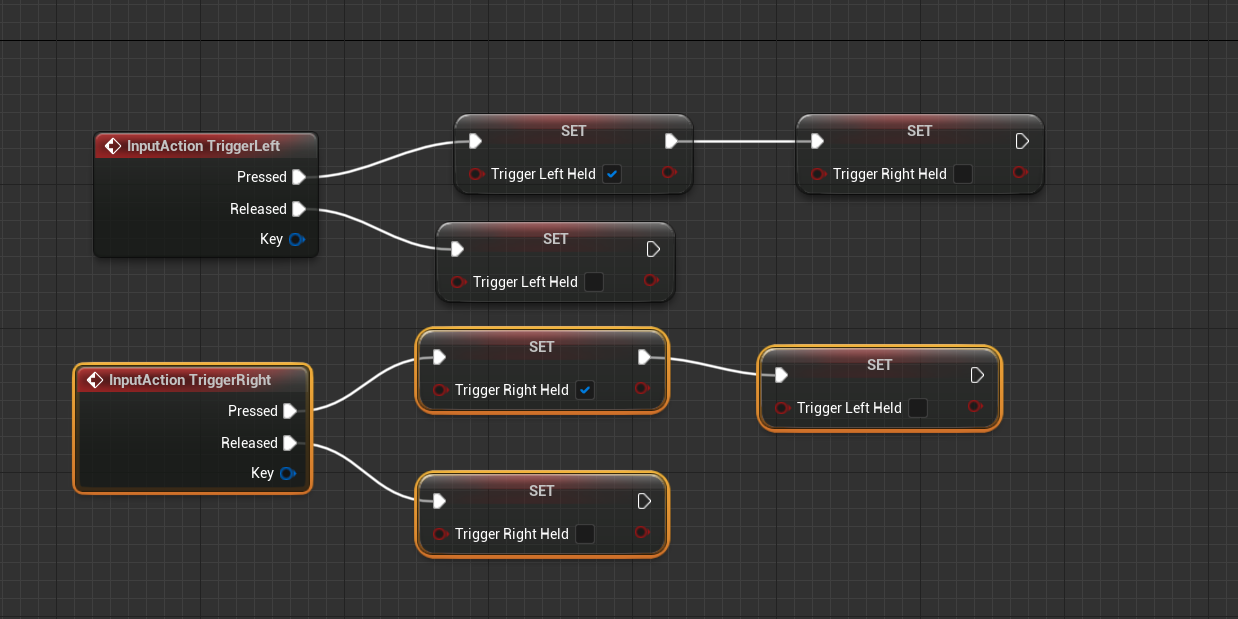Image resolution: width=1238 pixels, height=619 pixels.
Task: Click SET title of checked Trigger Right Held node
Action: [x=542, y=347]
